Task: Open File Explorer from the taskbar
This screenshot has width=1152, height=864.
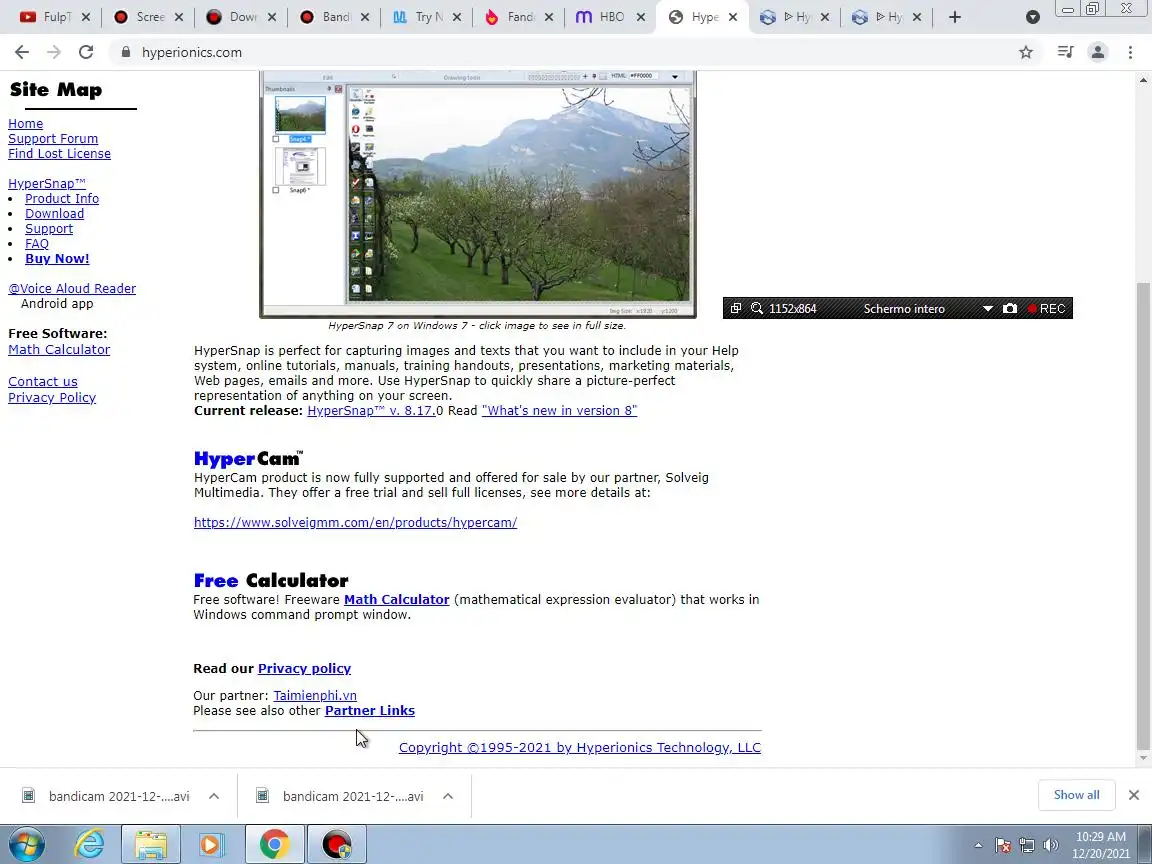Action: [151, 844]
